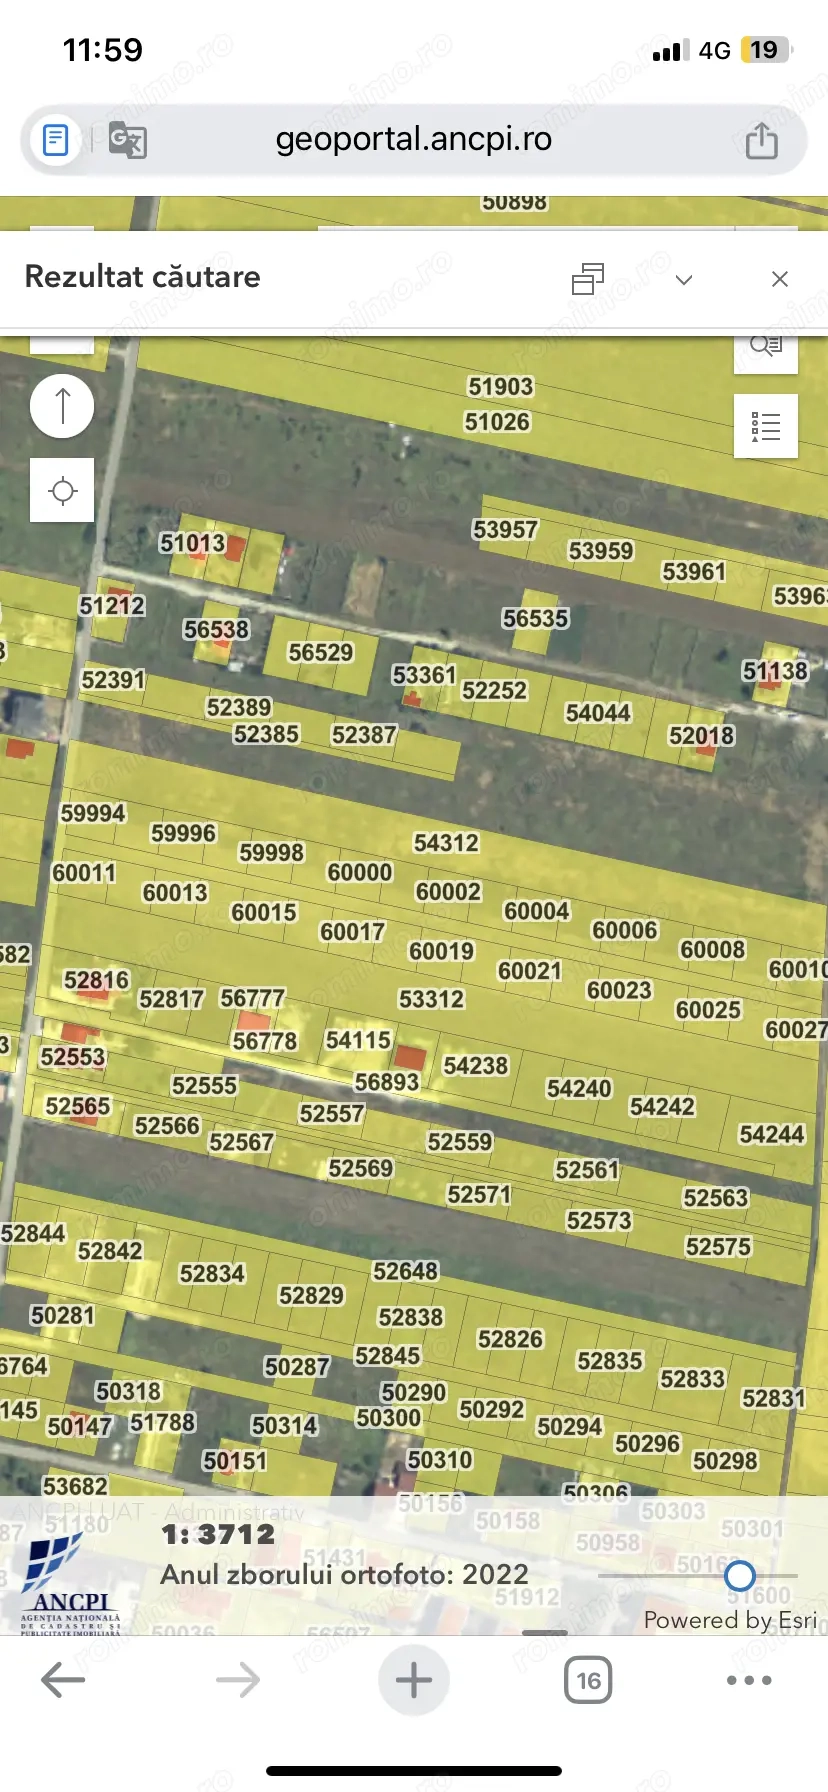The image size is (828, 1792).
Task: Click the Powered by Esri link
Action: point(730,1620)
